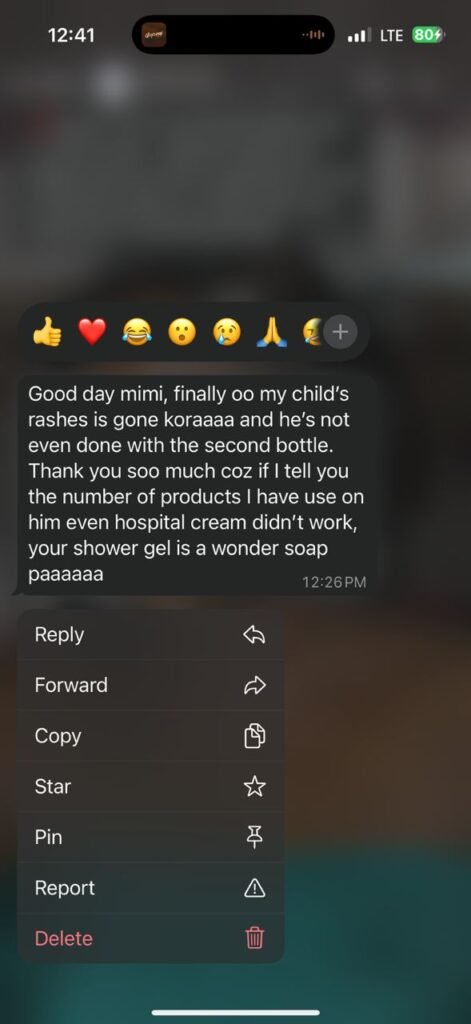The width and height of the screenshot is (471, 1024).
Task: React with the red heart emoji
Action: [92, 334]
